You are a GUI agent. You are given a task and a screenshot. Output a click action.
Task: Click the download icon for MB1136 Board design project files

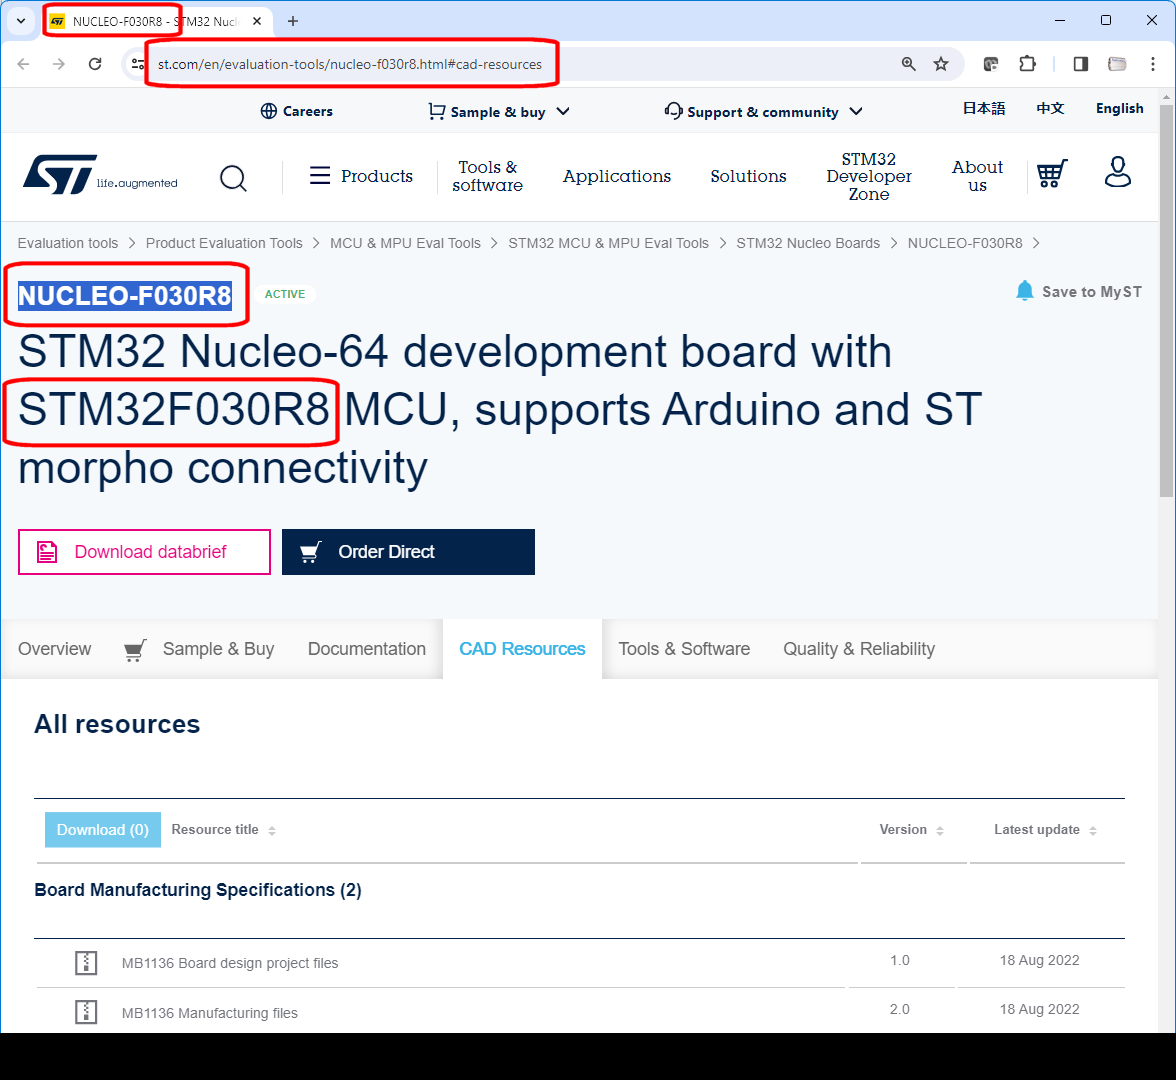pos(86,963)
